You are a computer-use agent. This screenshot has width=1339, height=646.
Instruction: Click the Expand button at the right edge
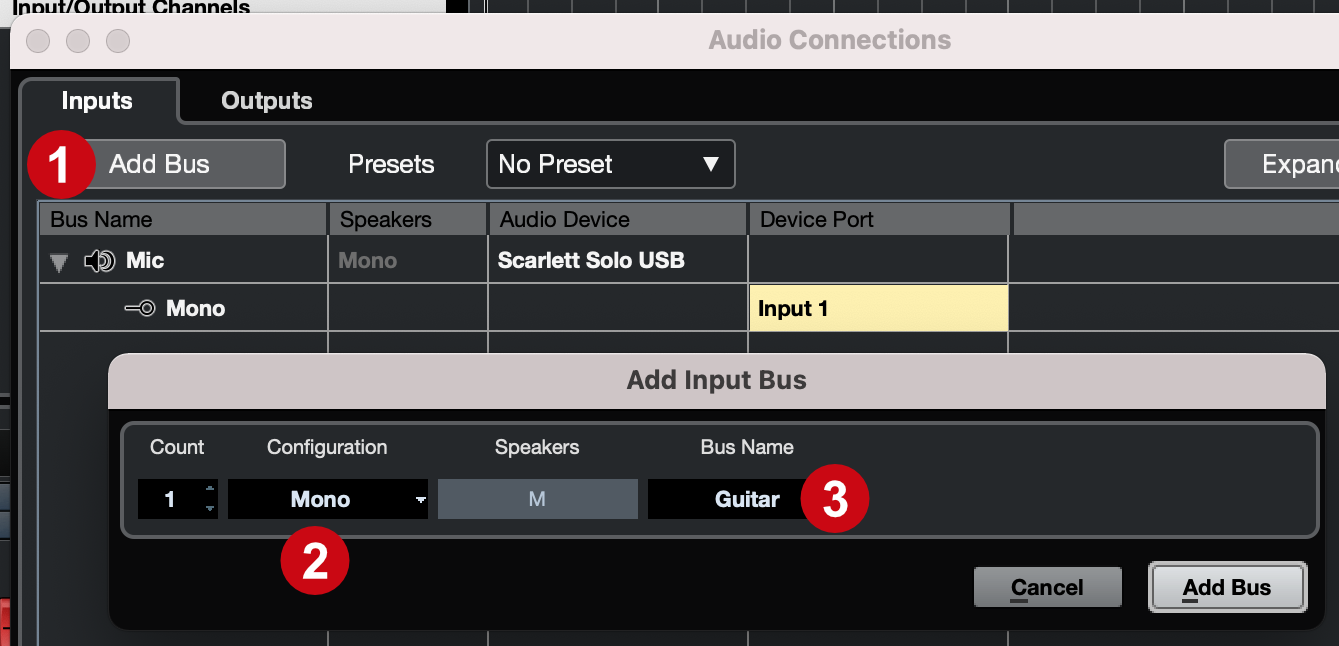point(1282,164)
